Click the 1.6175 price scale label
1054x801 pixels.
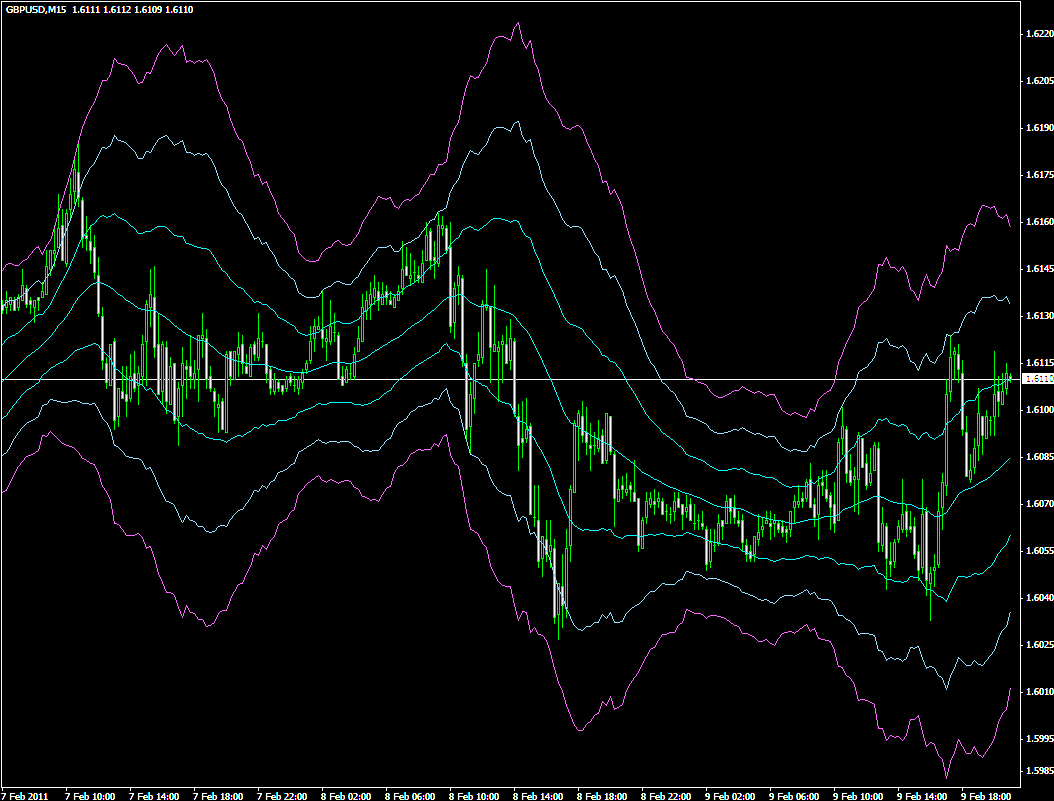coord(1039,175)
